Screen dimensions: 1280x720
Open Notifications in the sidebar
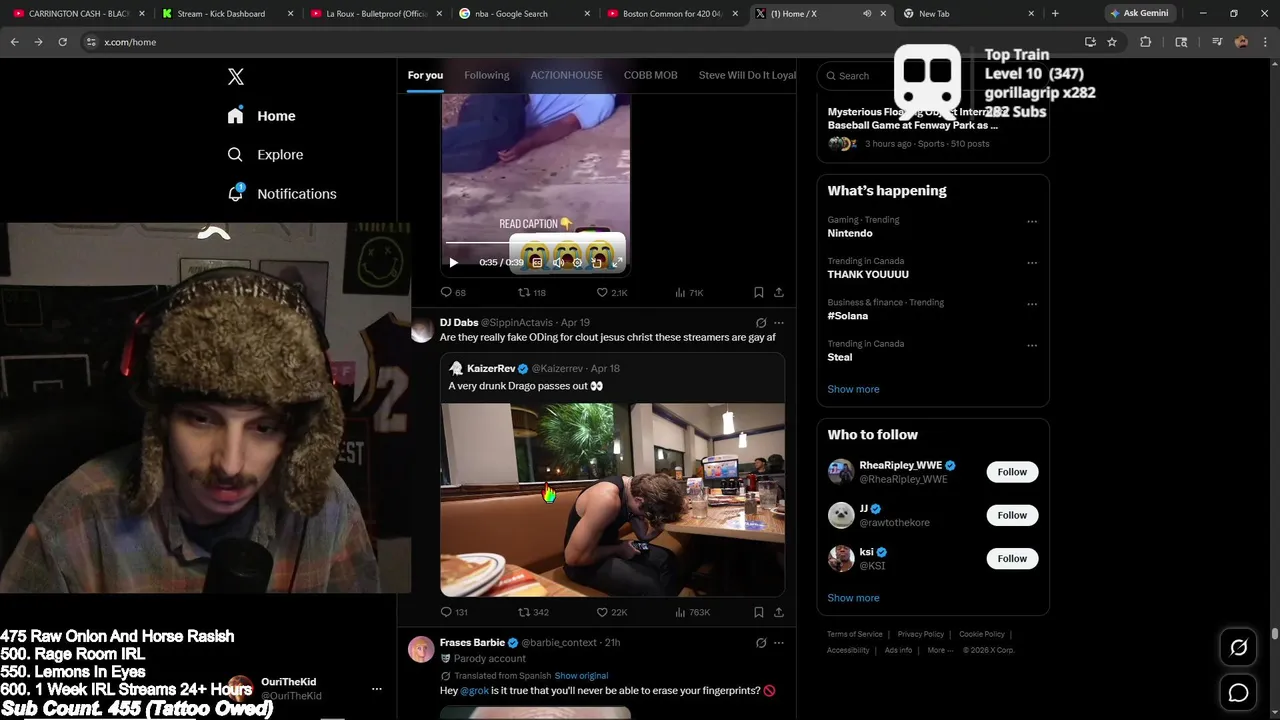[x=282, y=194]
